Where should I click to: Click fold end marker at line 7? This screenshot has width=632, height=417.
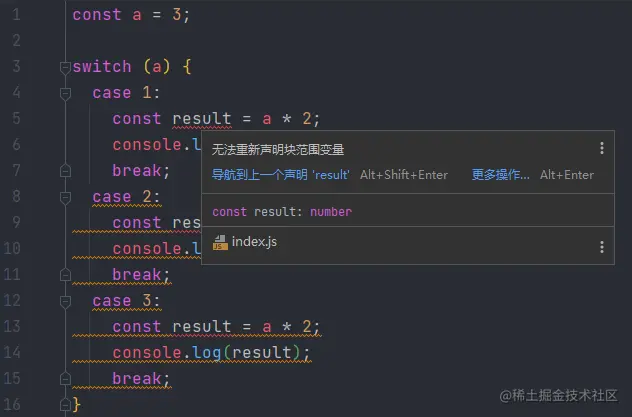coord(65,171)
